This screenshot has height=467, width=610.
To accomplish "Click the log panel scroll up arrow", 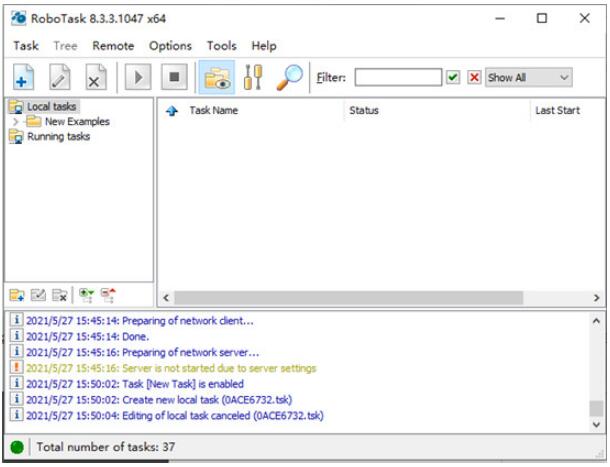I will click(x=596, y=321).
